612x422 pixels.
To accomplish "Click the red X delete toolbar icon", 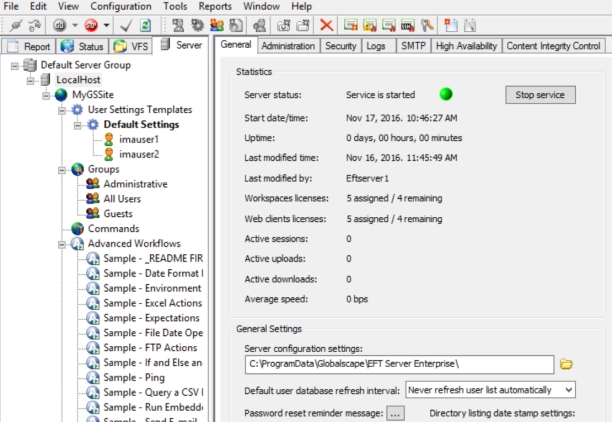I will pyautogui.click(x=327, y=25).
